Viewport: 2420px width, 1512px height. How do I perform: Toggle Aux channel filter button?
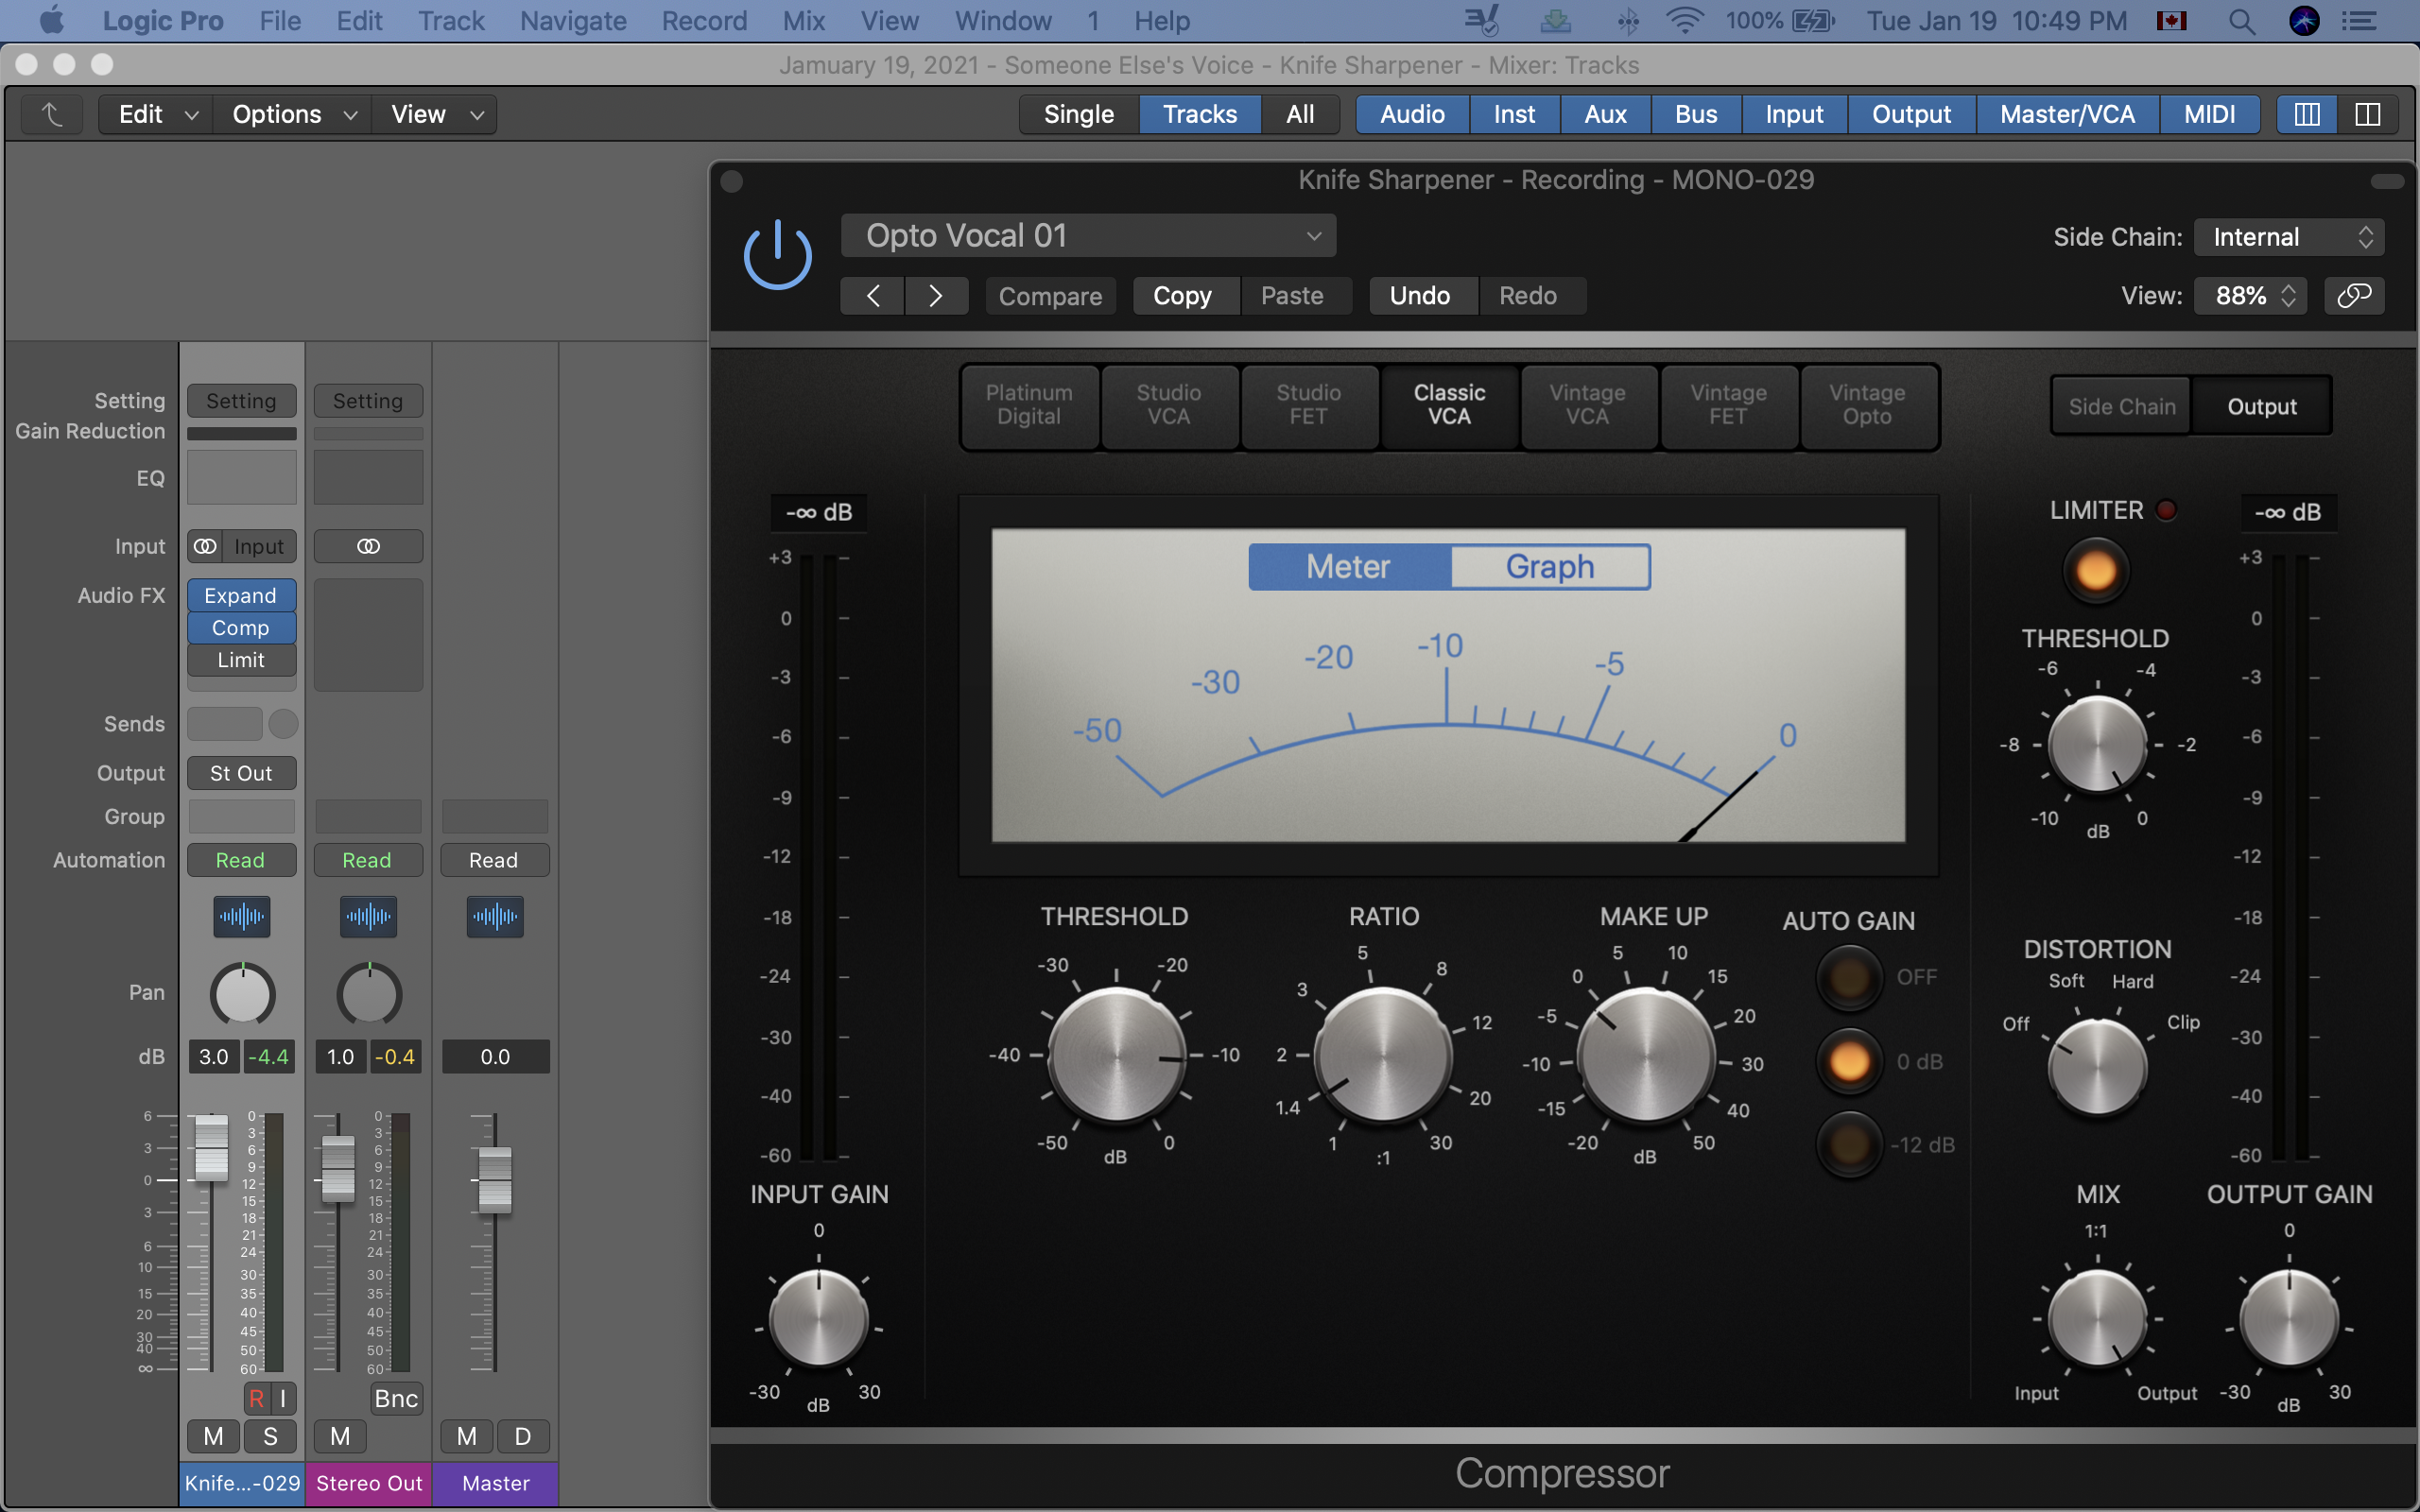pyautogui.click(x=1605, y=114)
